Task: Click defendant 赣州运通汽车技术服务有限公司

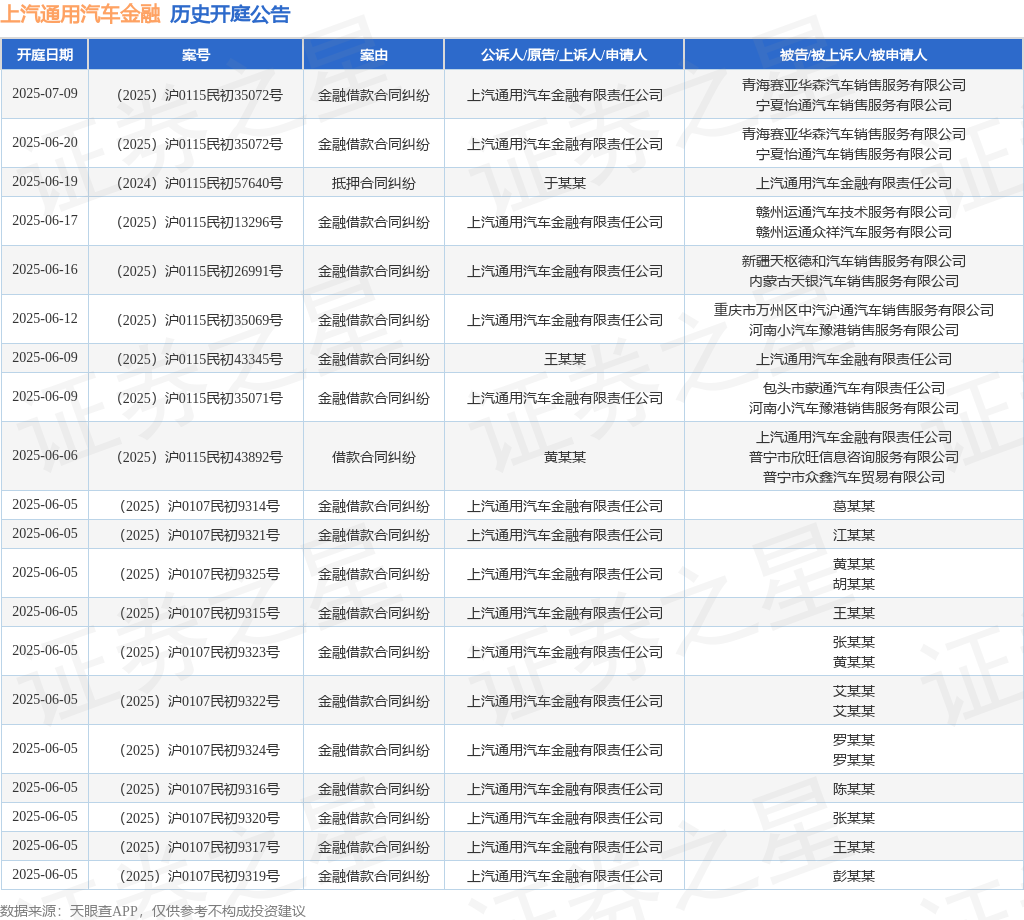Action: [854, 212]
